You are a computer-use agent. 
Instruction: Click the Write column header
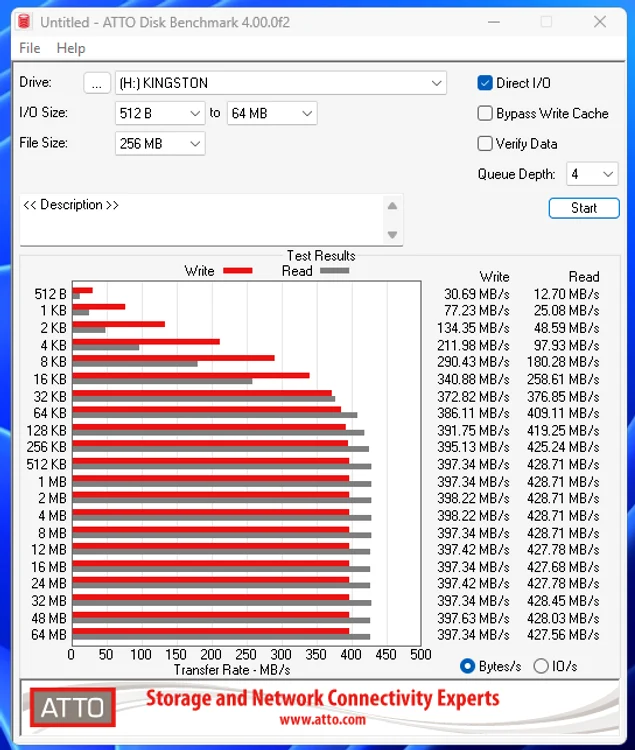[x=494, y=276]
